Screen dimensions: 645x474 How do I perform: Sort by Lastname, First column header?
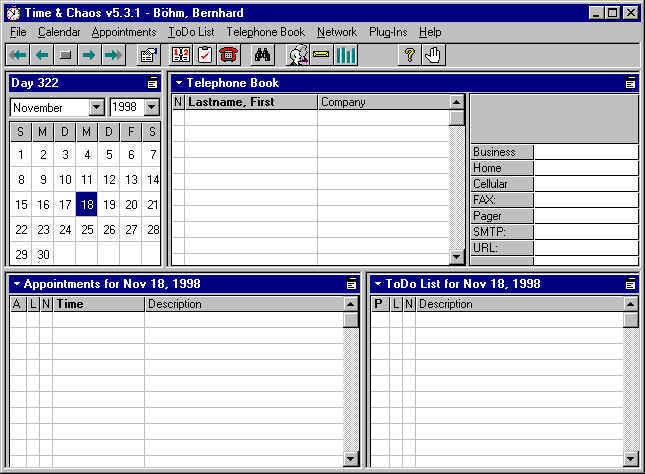[251, 102]
